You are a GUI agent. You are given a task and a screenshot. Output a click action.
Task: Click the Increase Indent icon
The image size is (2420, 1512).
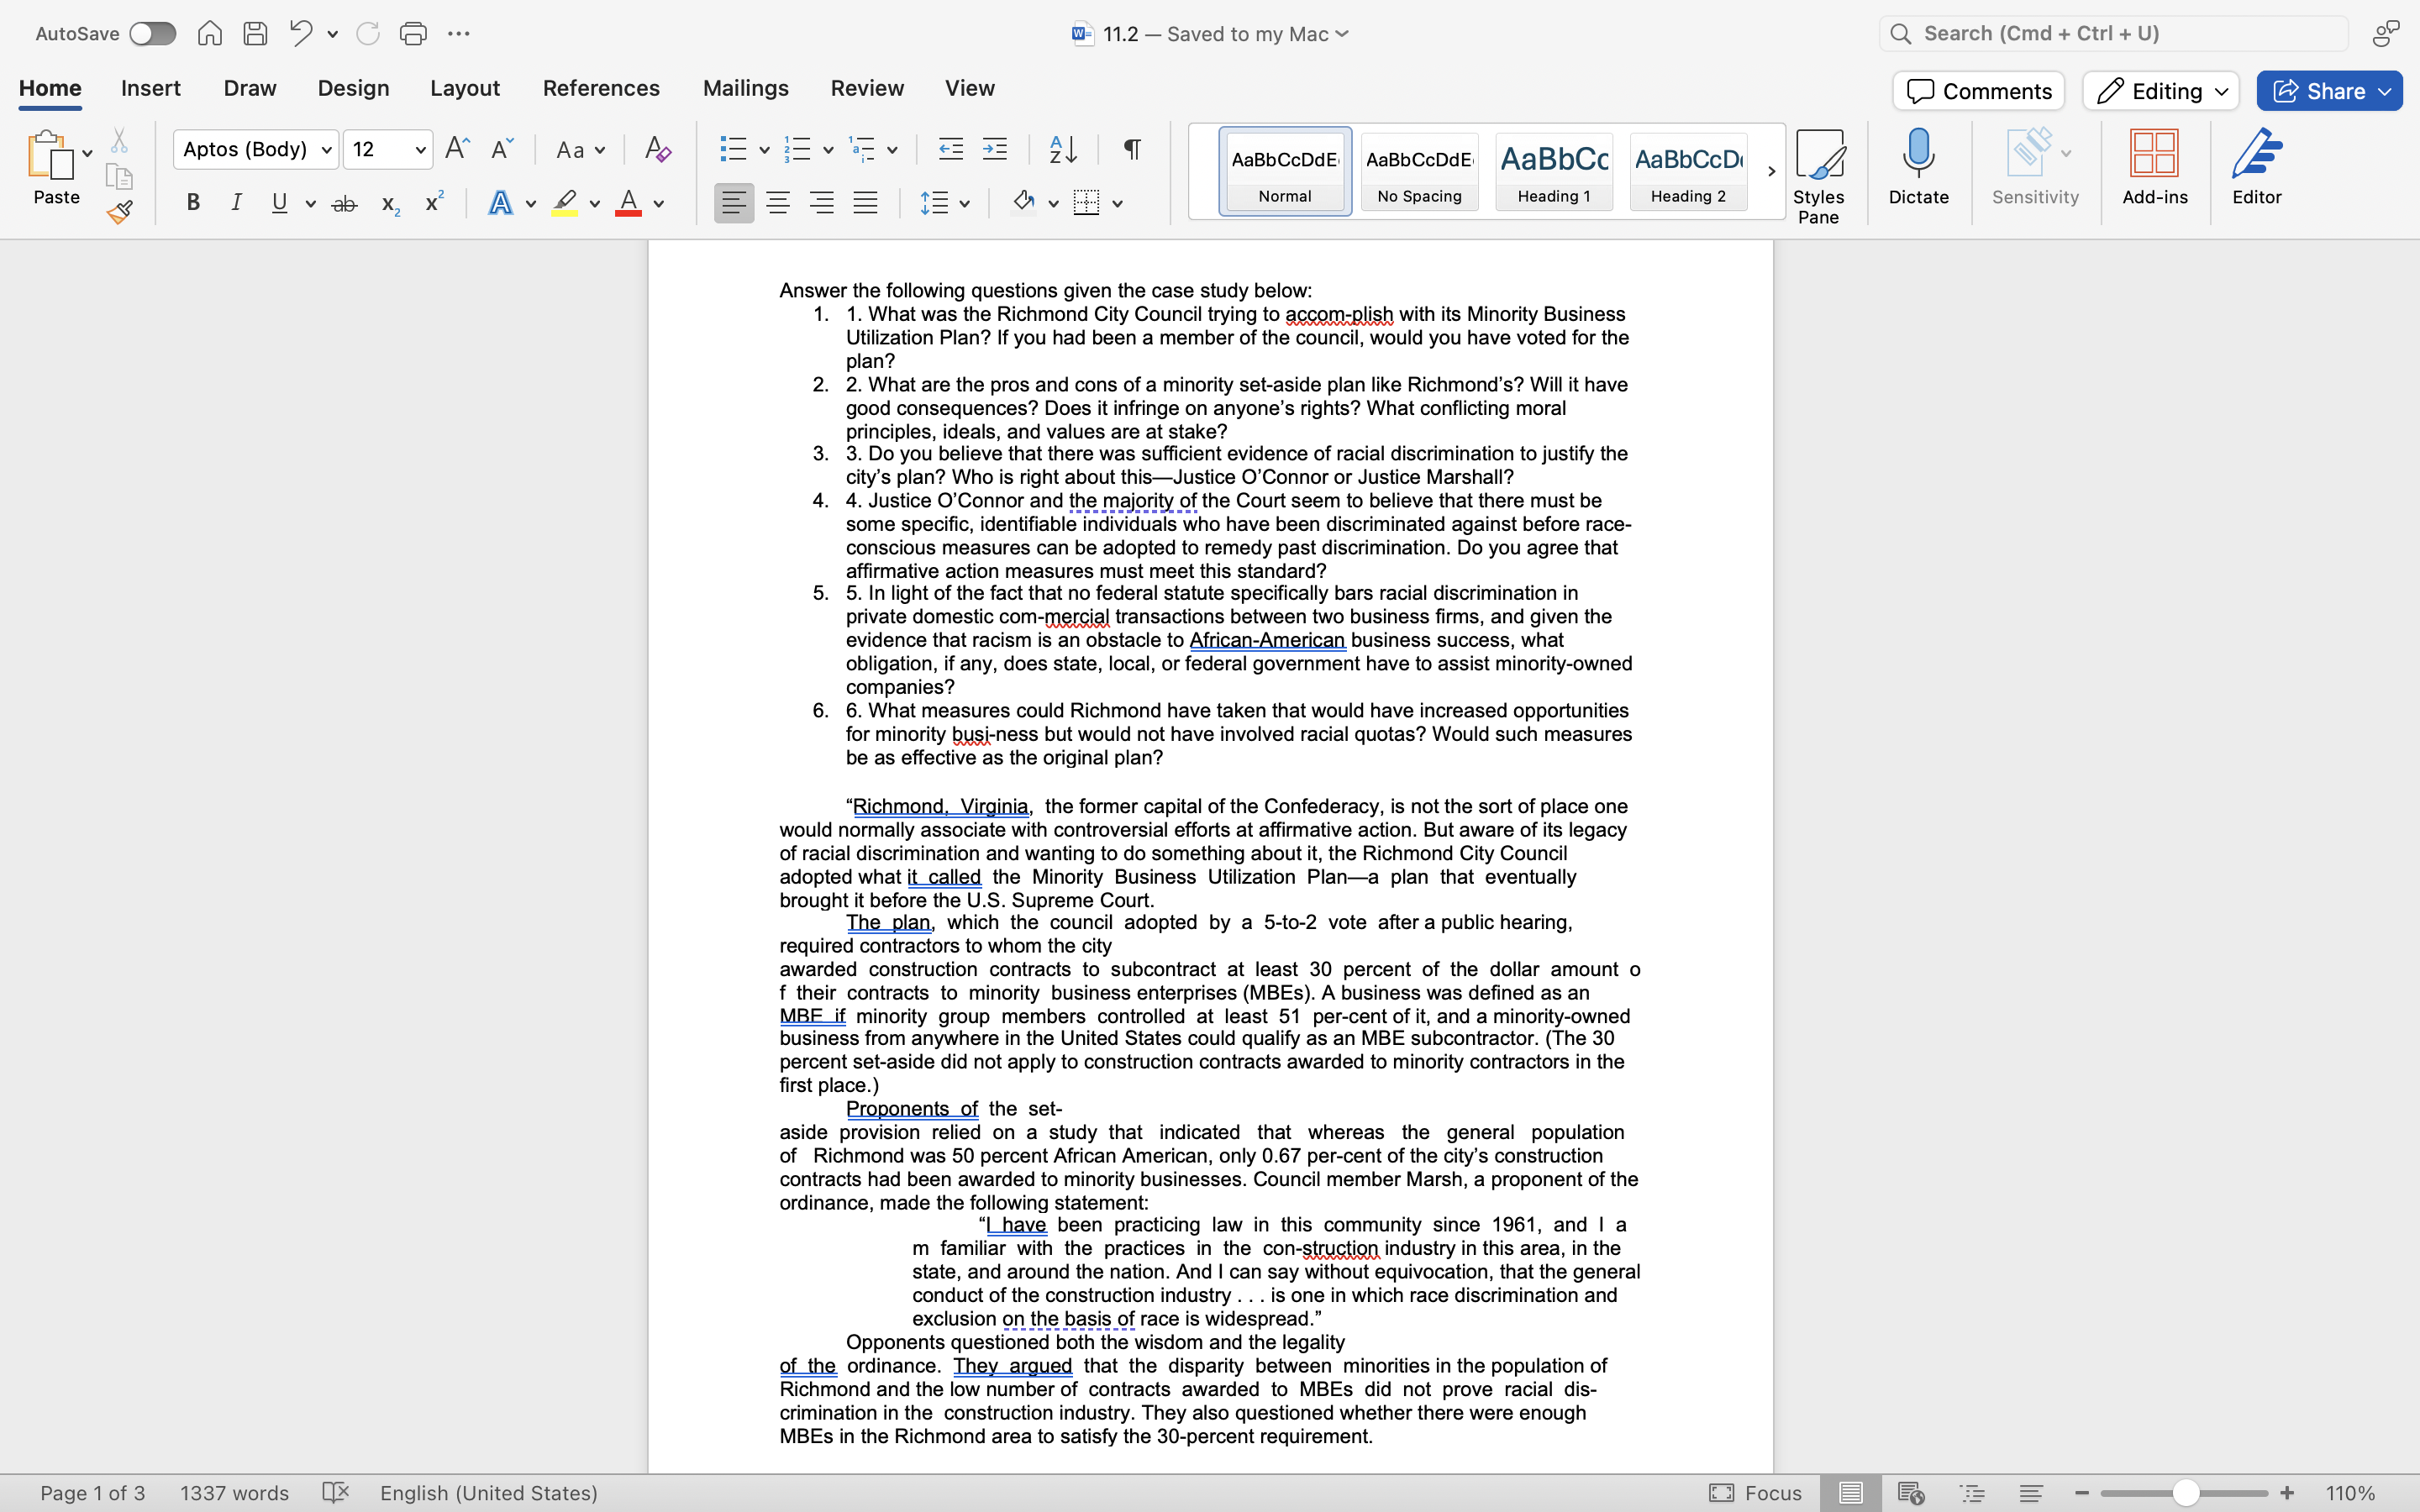[994, 150]
